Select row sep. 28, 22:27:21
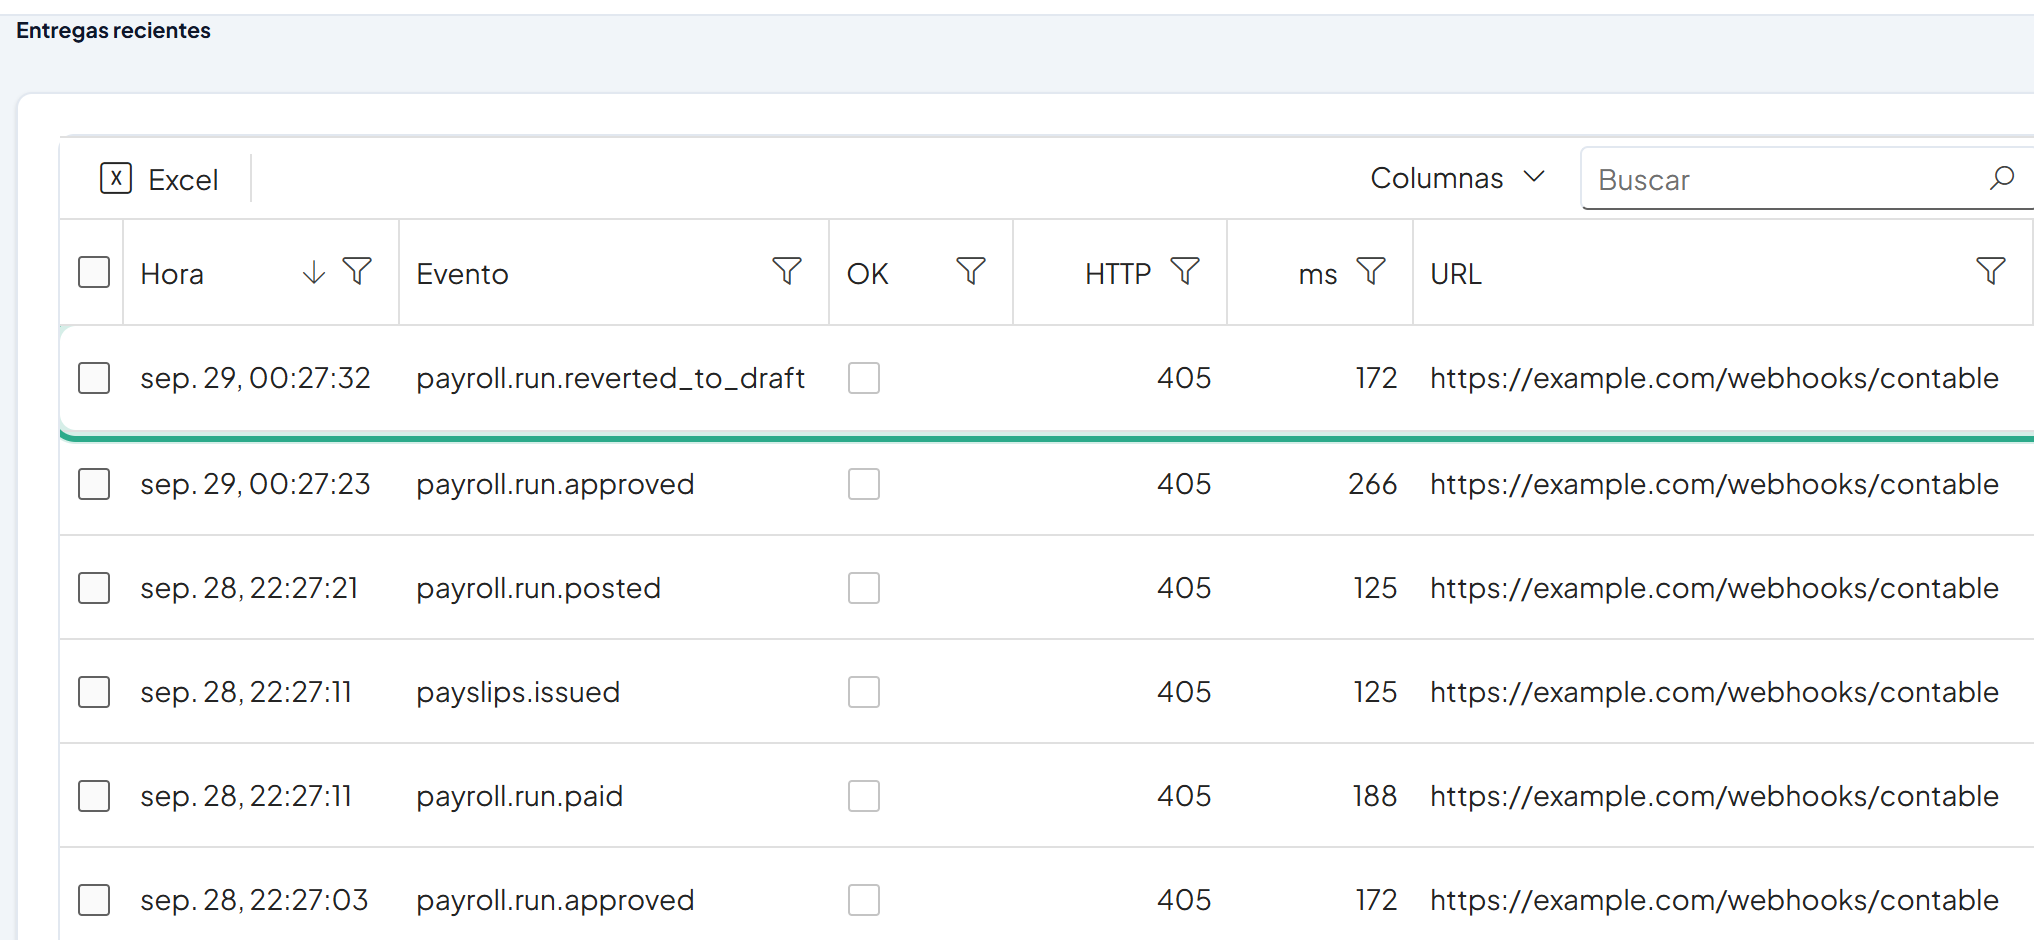This screenshot has width=2034, height=940. 94,588
